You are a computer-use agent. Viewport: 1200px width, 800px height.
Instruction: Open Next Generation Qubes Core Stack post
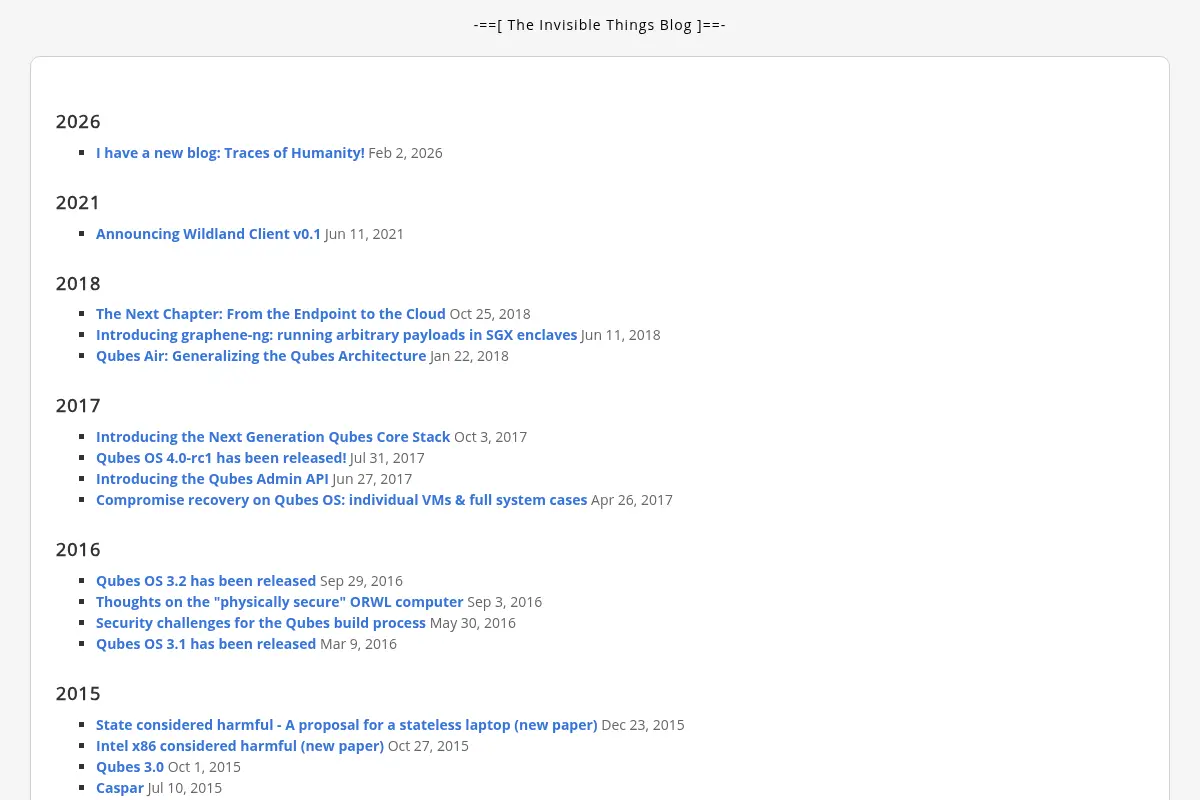pyautogui.click(x=273, y=437)
